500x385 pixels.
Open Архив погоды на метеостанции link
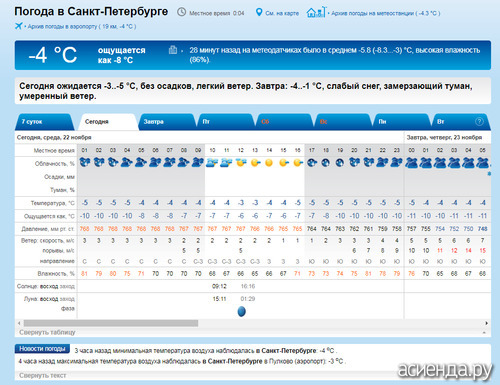[385, 13]
